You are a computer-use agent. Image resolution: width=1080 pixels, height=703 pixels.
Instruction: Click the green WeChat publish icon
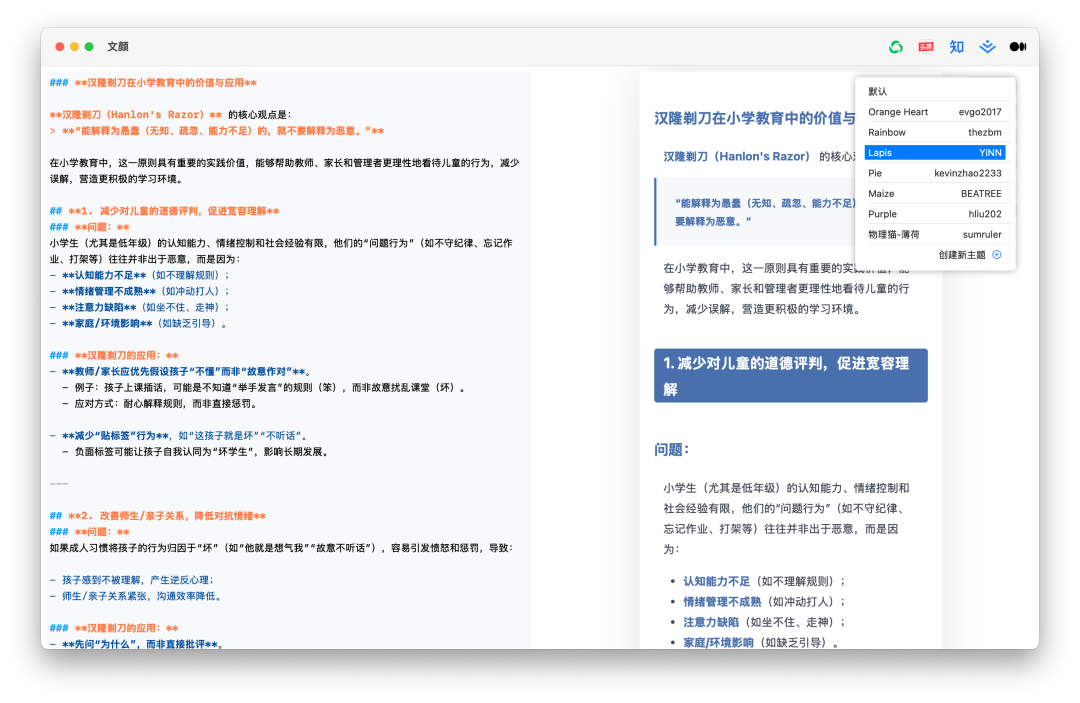[x=896, y=47]
